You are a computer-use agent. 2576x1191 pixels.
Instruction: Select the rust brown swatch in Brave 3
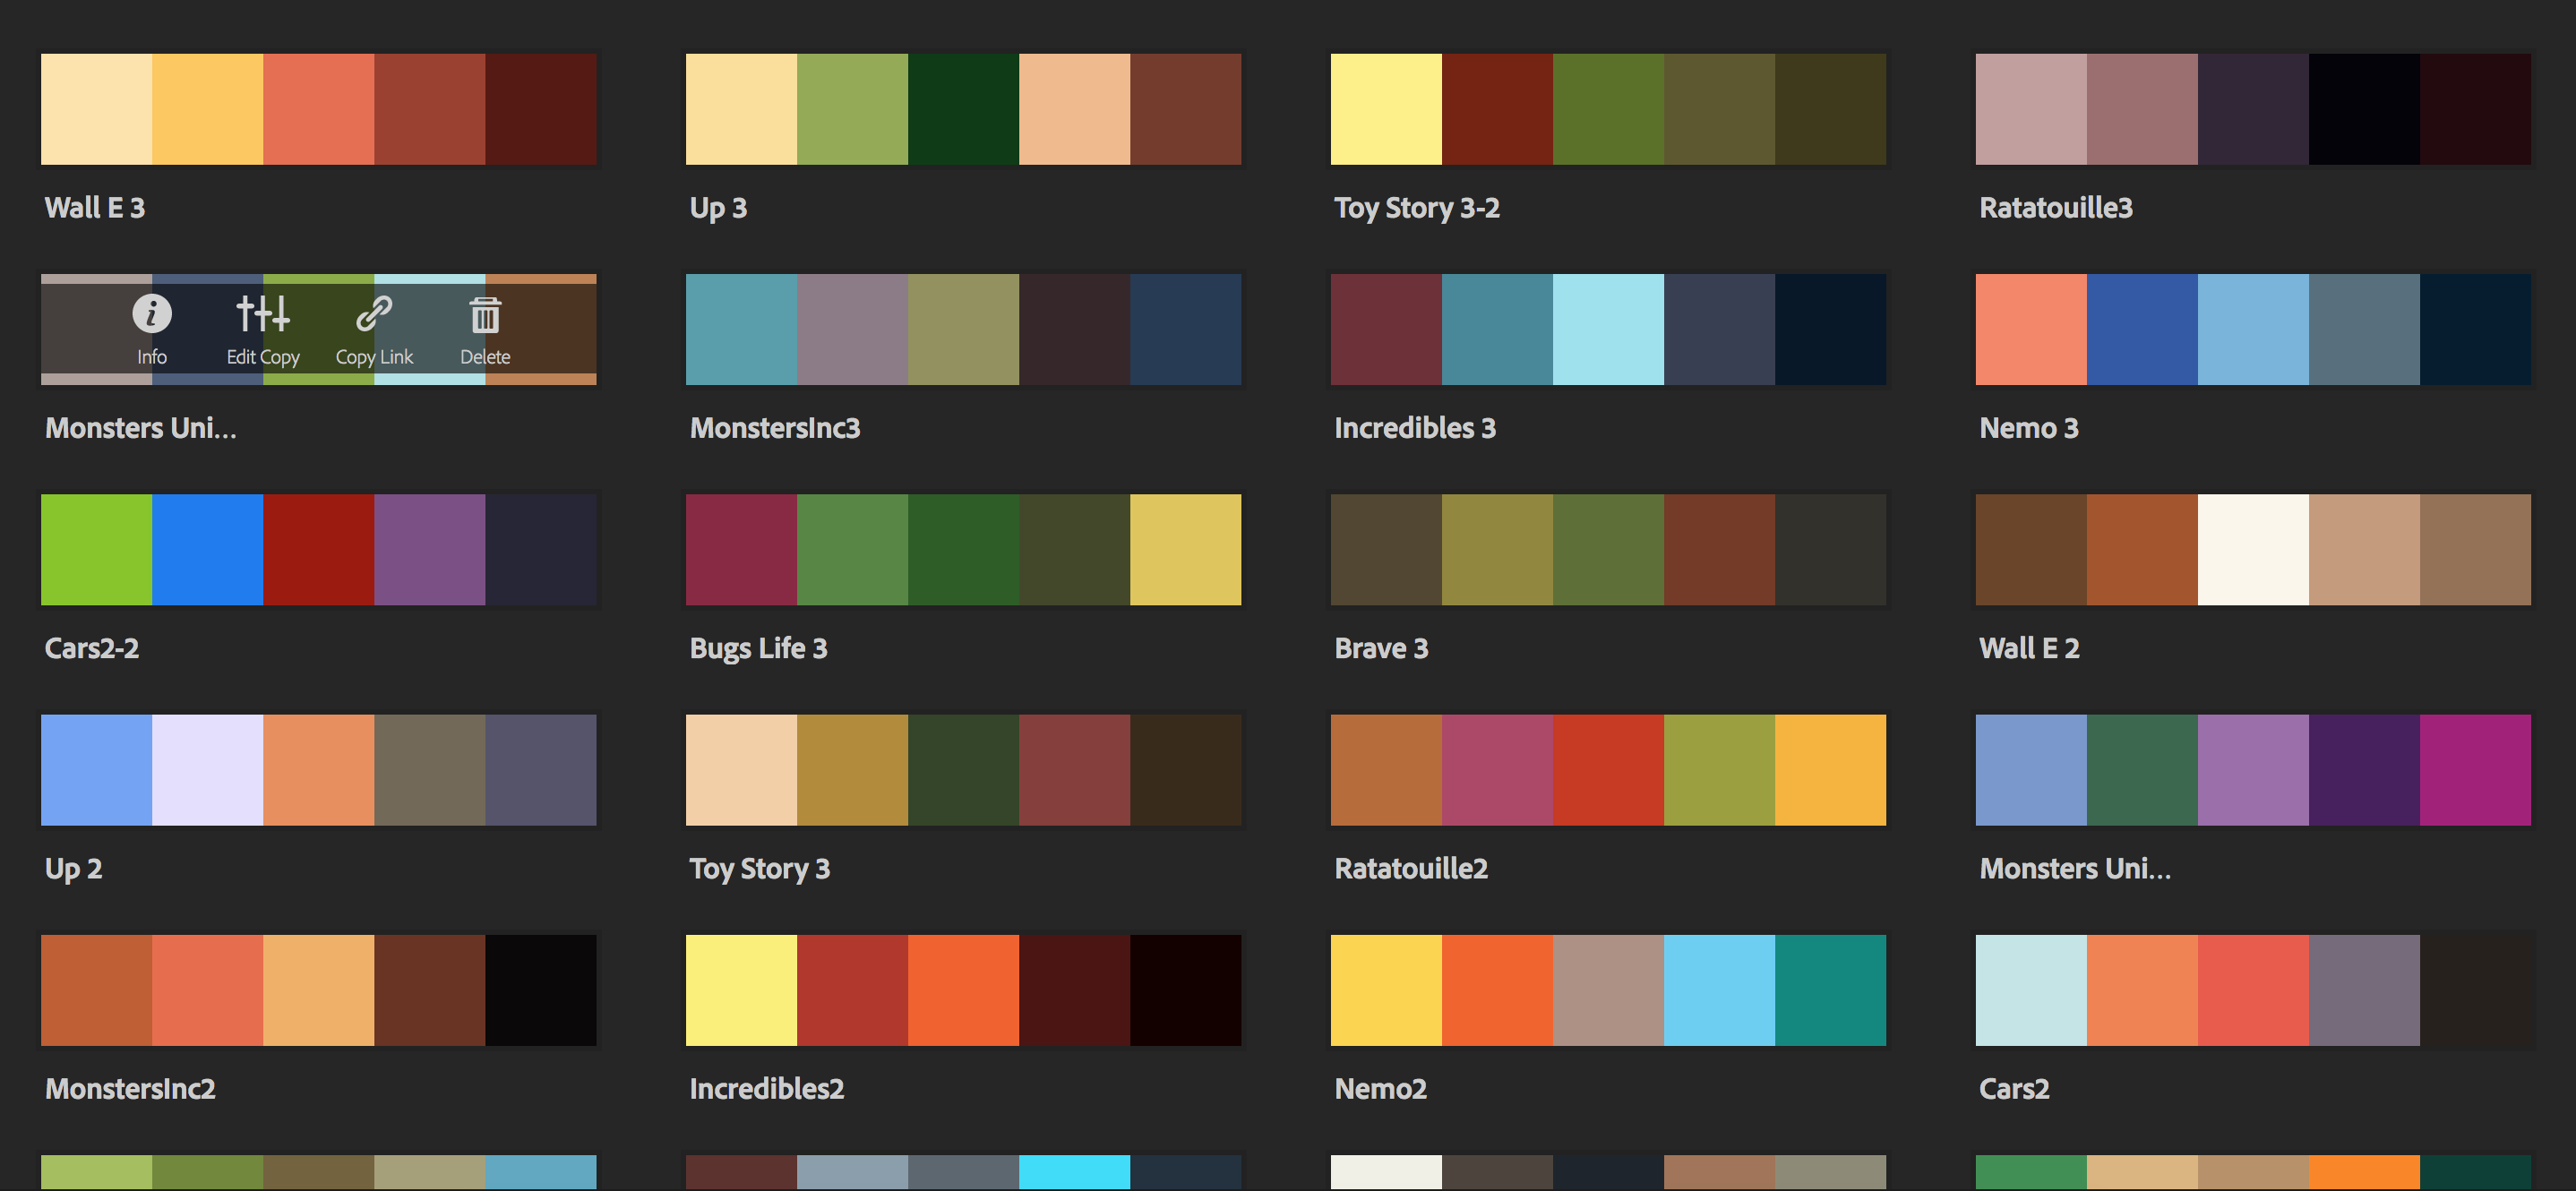tap(1719, 549)
